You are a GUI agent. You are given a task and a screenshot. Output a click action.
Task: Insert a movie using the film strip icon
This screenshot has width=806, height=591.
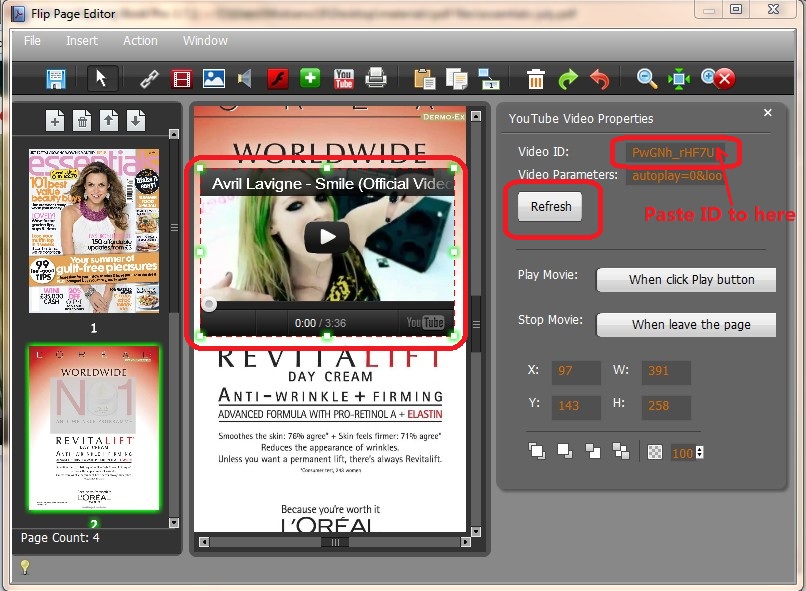coord(181,79)
